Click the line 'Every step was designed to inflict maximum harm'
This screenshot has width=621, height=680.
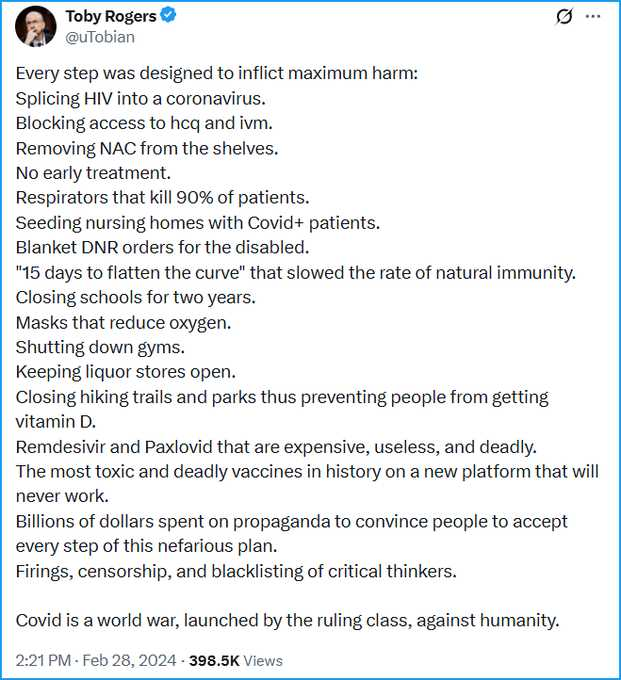(217, 73)
